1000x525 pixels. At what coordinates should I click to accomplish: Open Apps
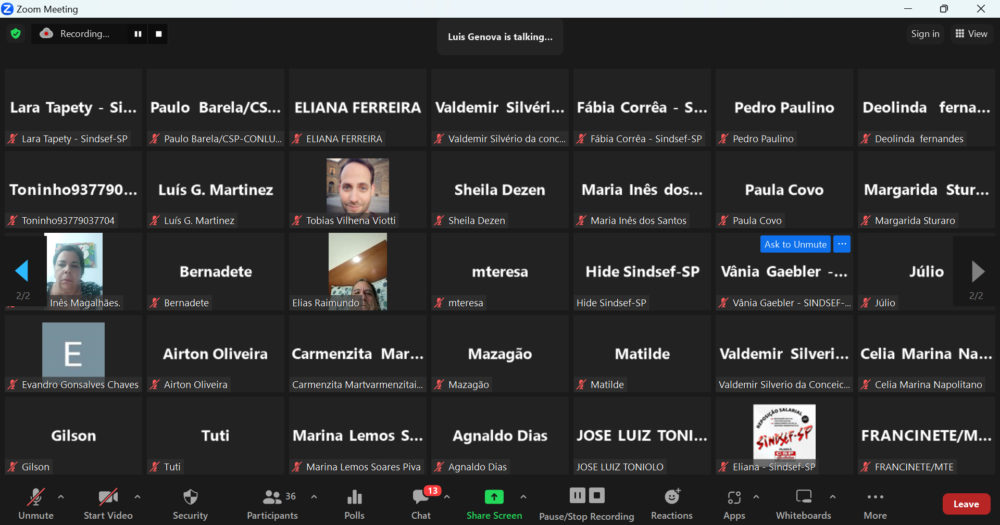[734, 503]
